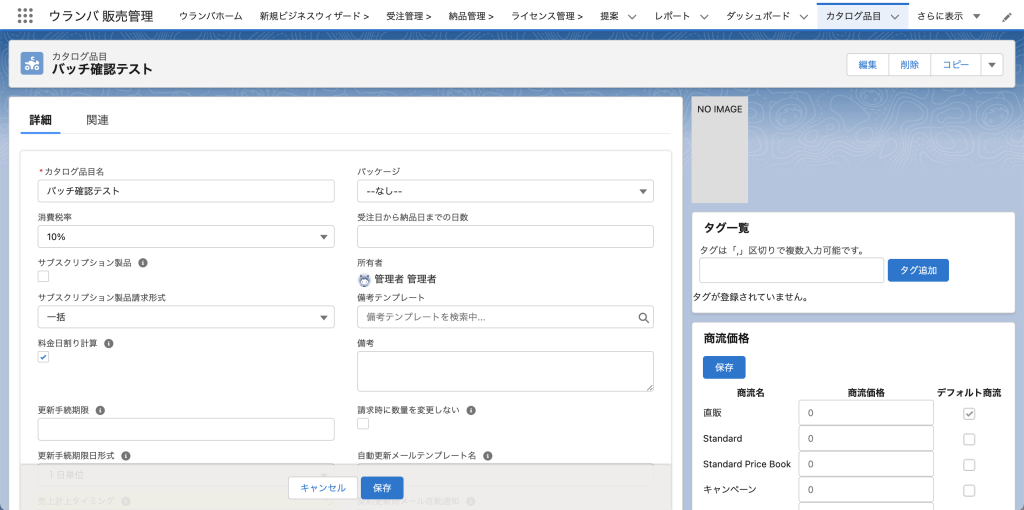Click キャンセル in the form footer
Image resolution: width=1024 pixels, height=510 pixels.
point(323,488)
